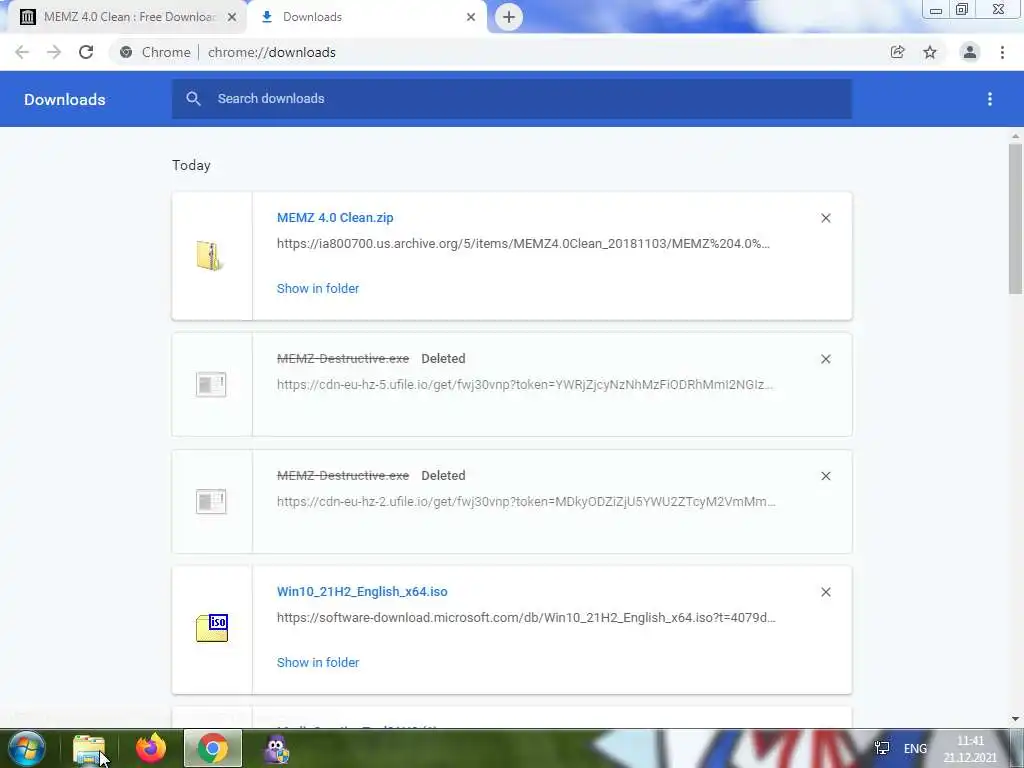Remove Win10_21H2_English_x64.iso from the list
1024x768 pixels.
click(826, 592)
